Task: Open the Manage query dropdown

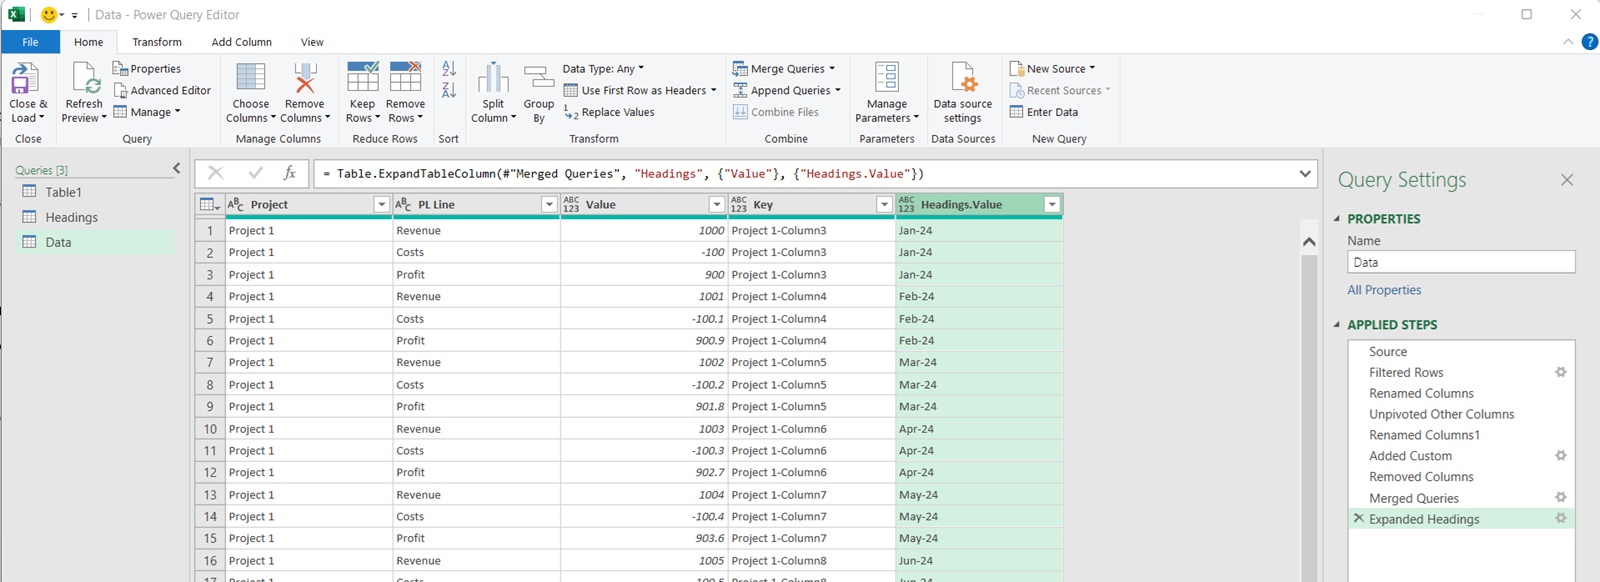Action: 147,112
